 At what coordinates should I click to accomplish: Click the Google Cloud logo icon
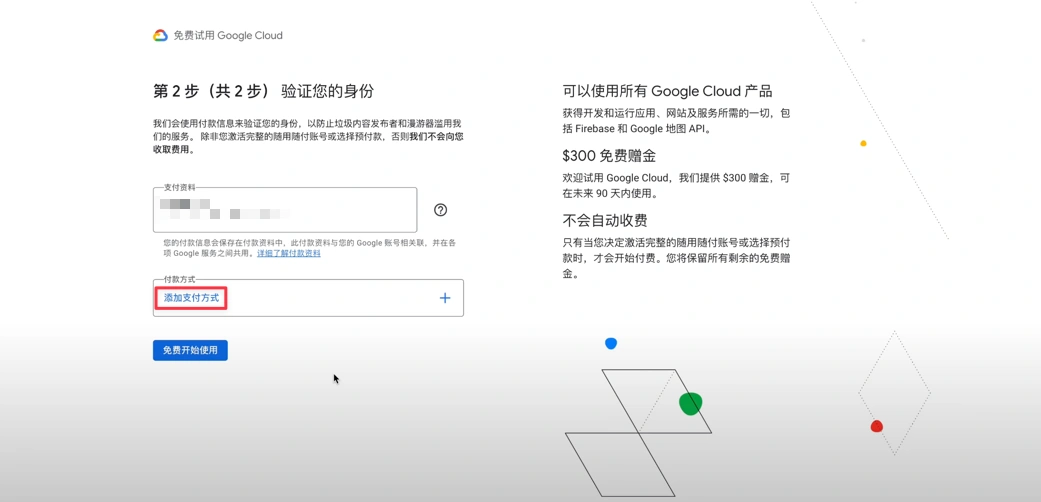[x=160, y=35]
